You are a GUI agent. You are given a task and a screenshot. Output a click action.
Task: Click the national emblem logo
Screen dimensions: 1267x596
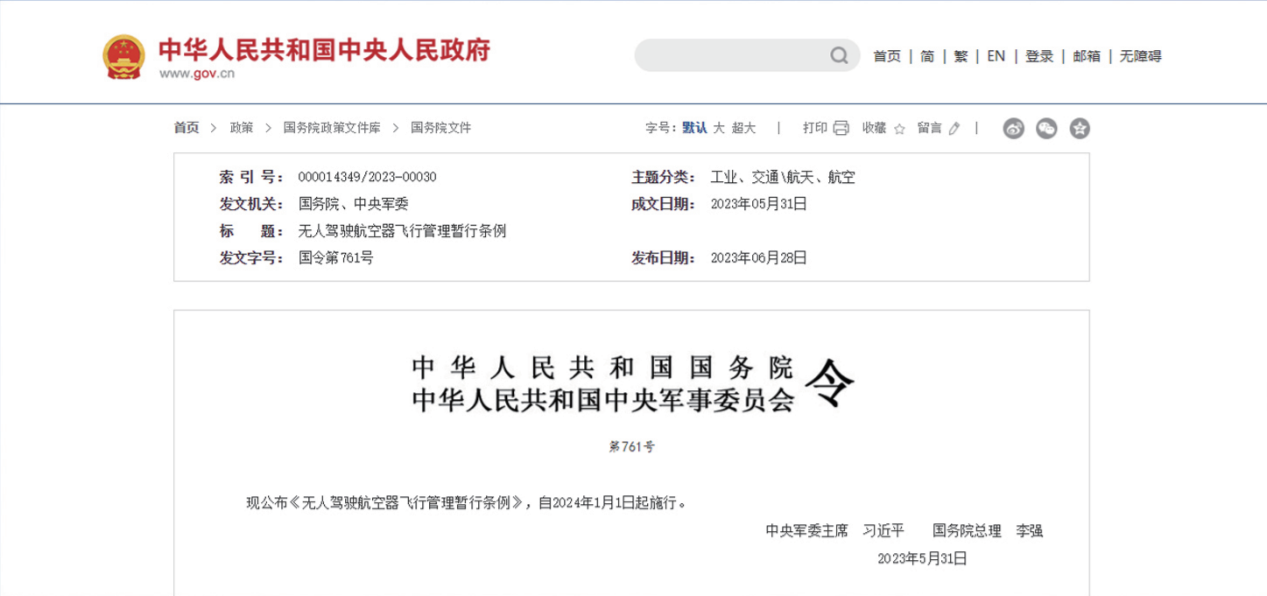tap(124, 57)
